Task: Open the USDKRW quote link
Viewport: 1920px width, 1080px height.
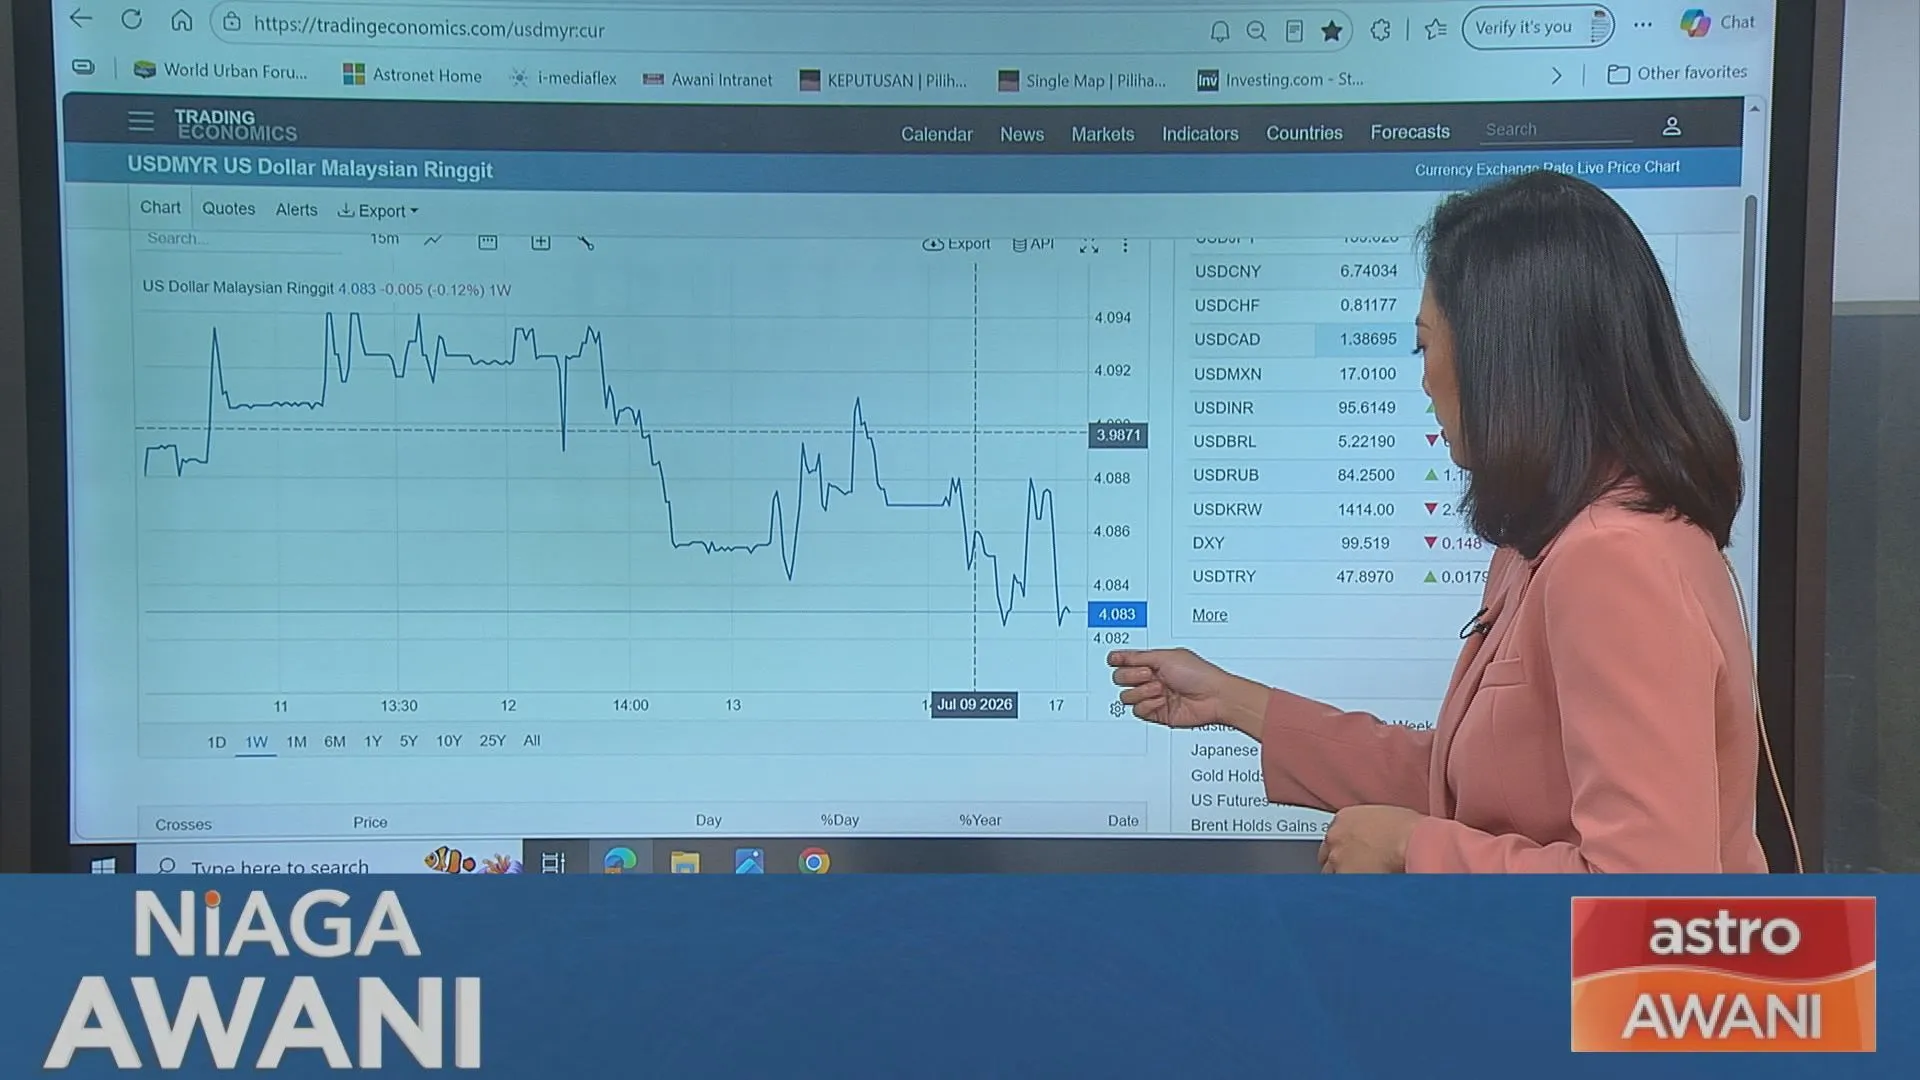Action: click(1227, 509)
